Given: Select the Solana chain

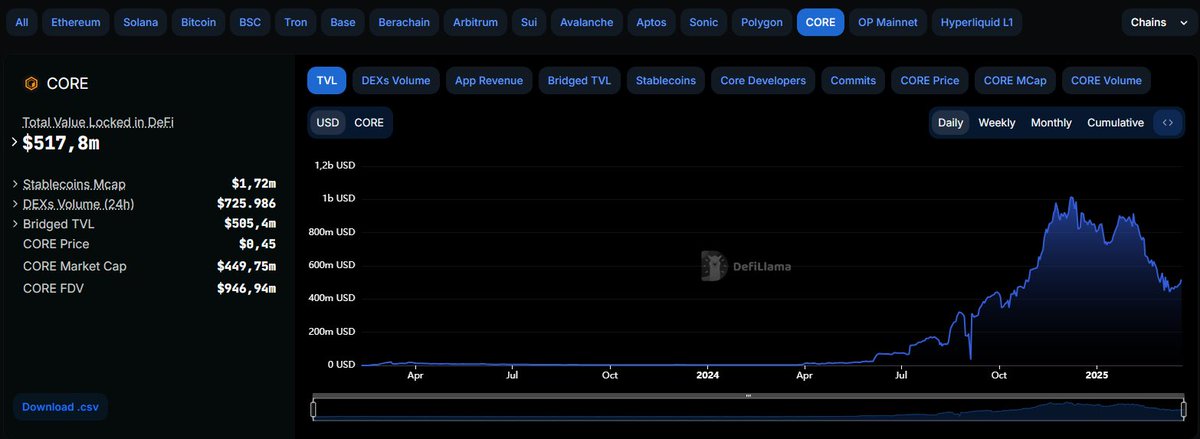Looking at the screenshot, I should pos(140,22).
